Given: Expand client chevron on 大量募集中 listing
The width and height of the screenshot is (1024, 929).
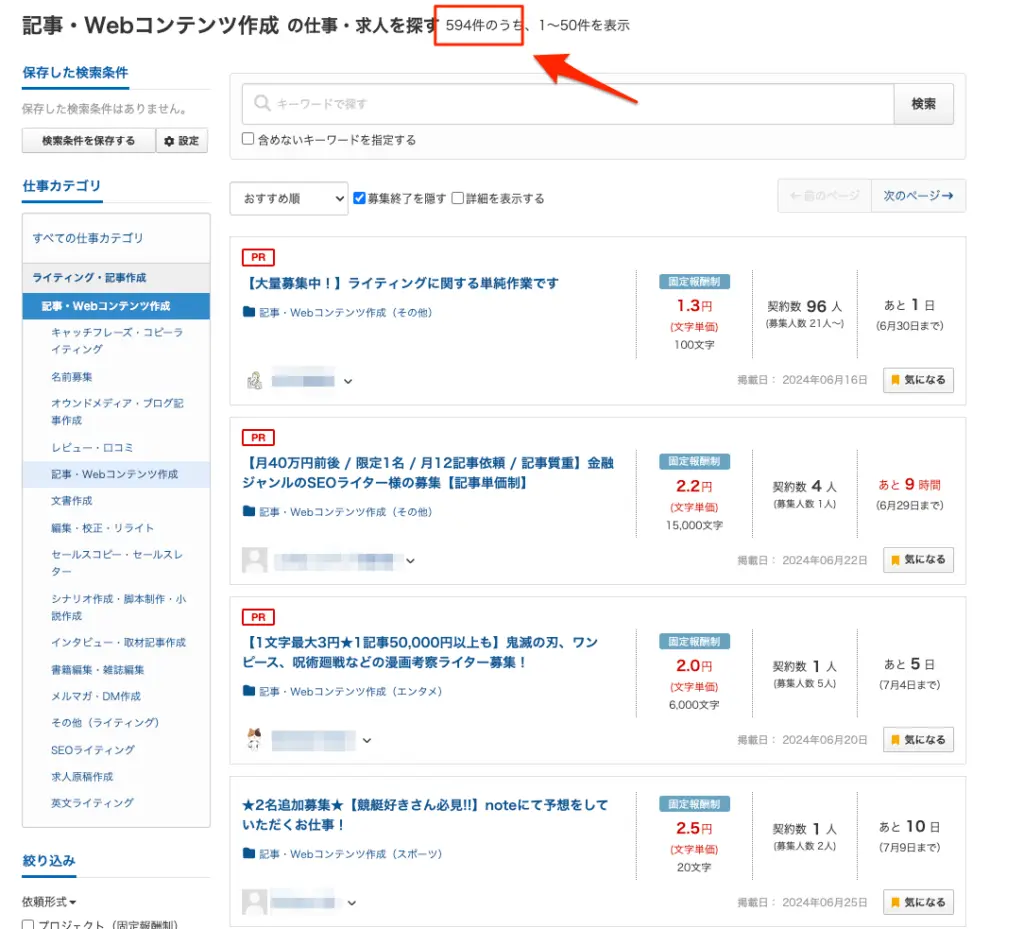Looking at the screenshot, I should (x=349, y=381).
